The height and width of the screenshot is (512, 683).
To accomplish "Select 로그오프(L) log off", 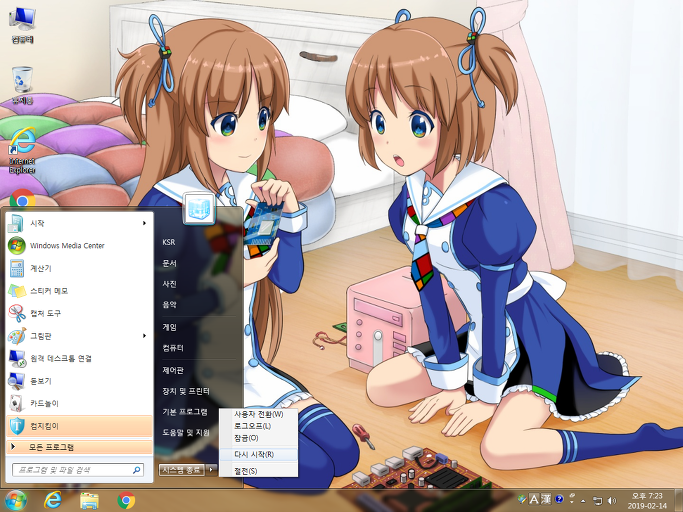I will (x=259, y=426).
